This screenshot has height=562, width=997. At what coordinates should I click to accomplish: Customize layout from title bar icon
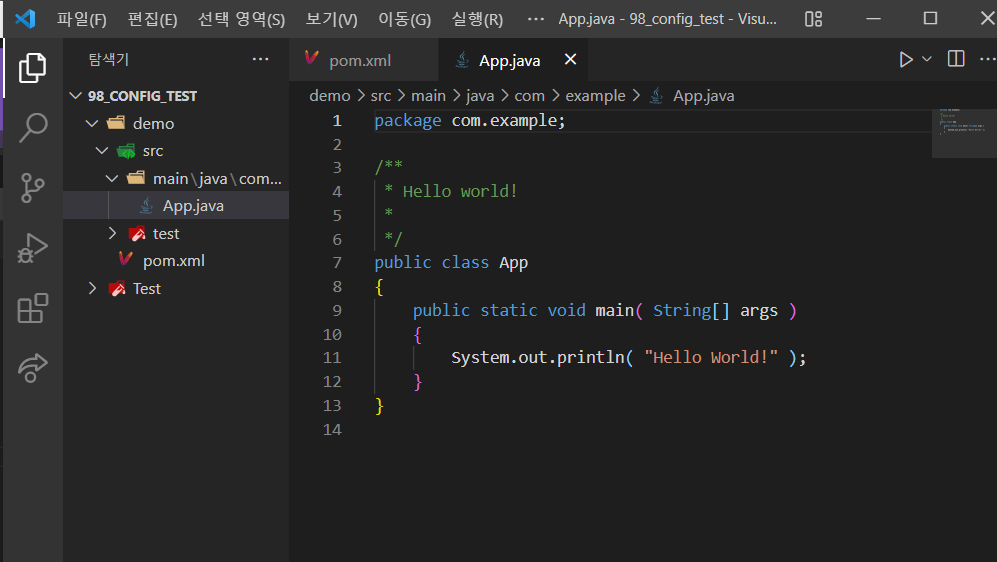(x=813, y=19)
